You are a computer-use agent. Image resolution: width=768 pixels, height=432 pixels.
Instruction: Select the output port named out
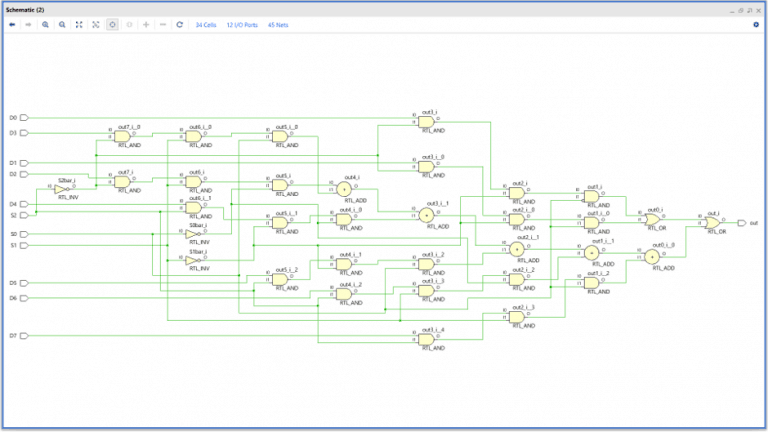[742, 223]
